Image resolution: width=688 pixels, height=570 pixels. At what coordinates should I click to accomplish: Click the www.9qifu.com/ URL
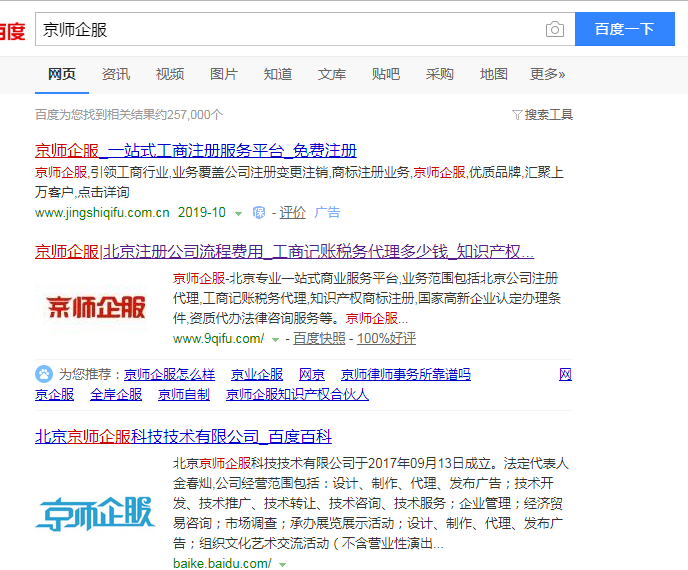tap(219, 339)
